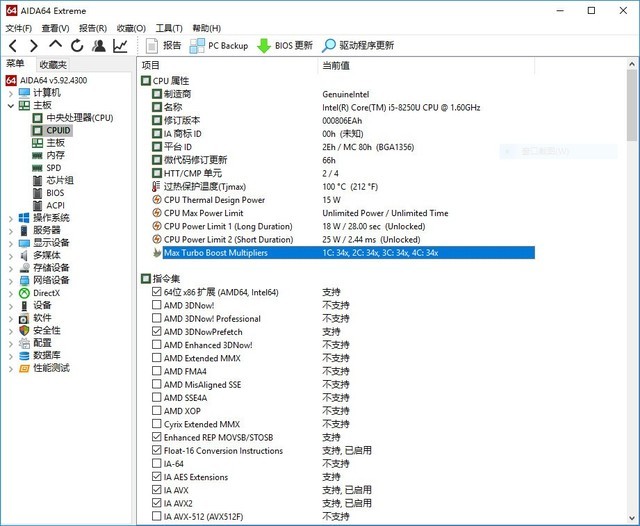Viewport: 640px width, 526px height.
Task: Expand the 网络设备 tree node
Action: click(x=11, y=280)
